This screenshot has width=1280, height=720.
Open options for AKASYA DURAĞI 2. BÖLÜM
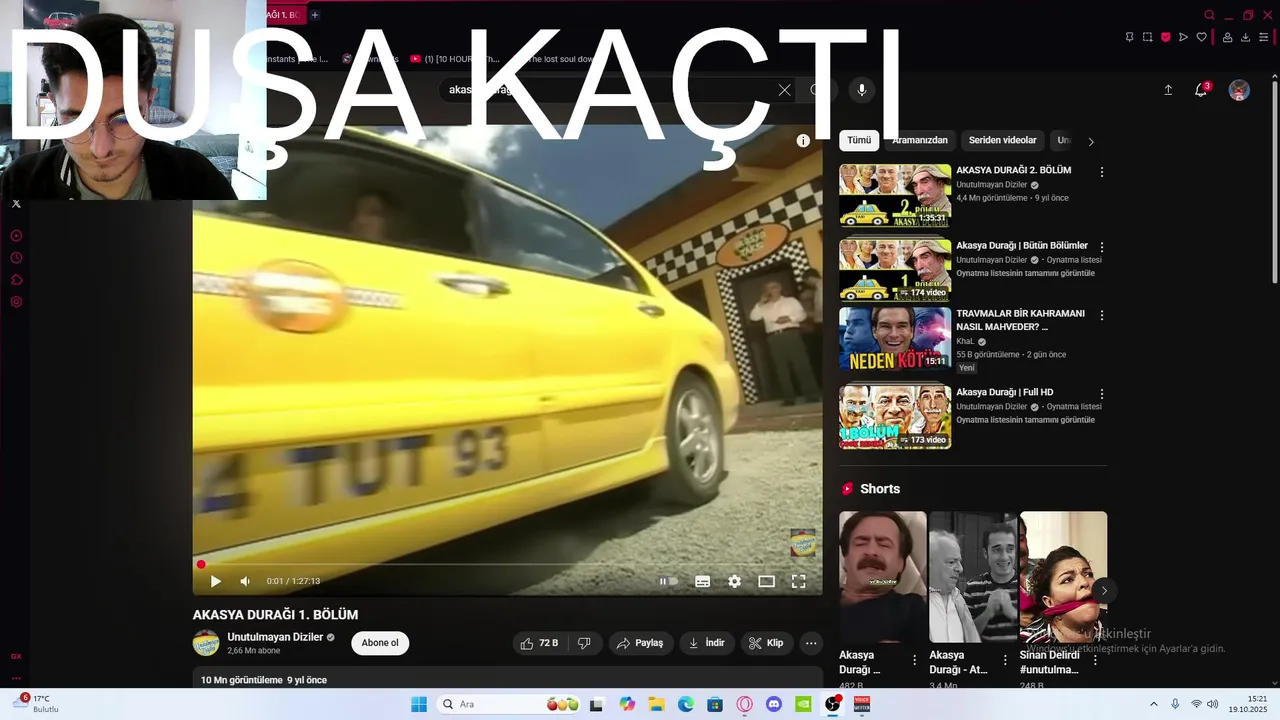click(x=1102, y=172)
